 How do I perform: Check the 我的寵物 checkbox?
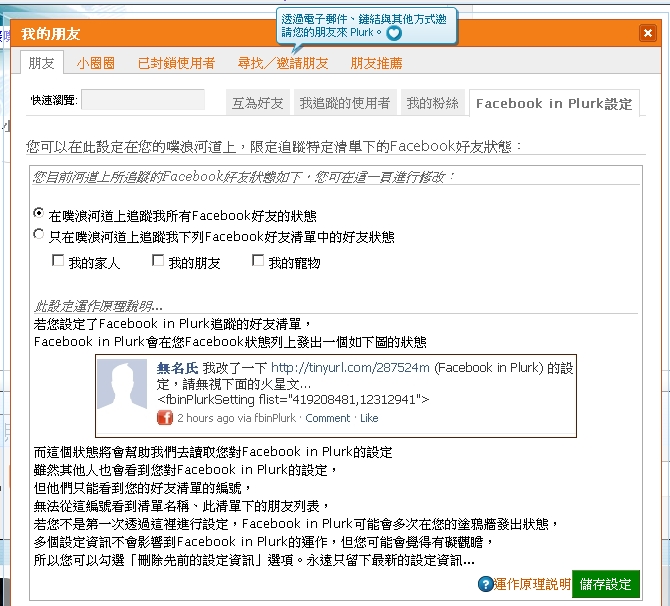[x=258, y=260]
